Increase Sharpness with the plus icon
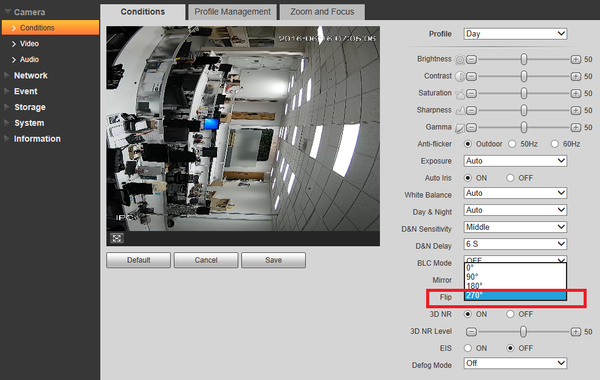 pyautogui.click(x=576, y=110)
